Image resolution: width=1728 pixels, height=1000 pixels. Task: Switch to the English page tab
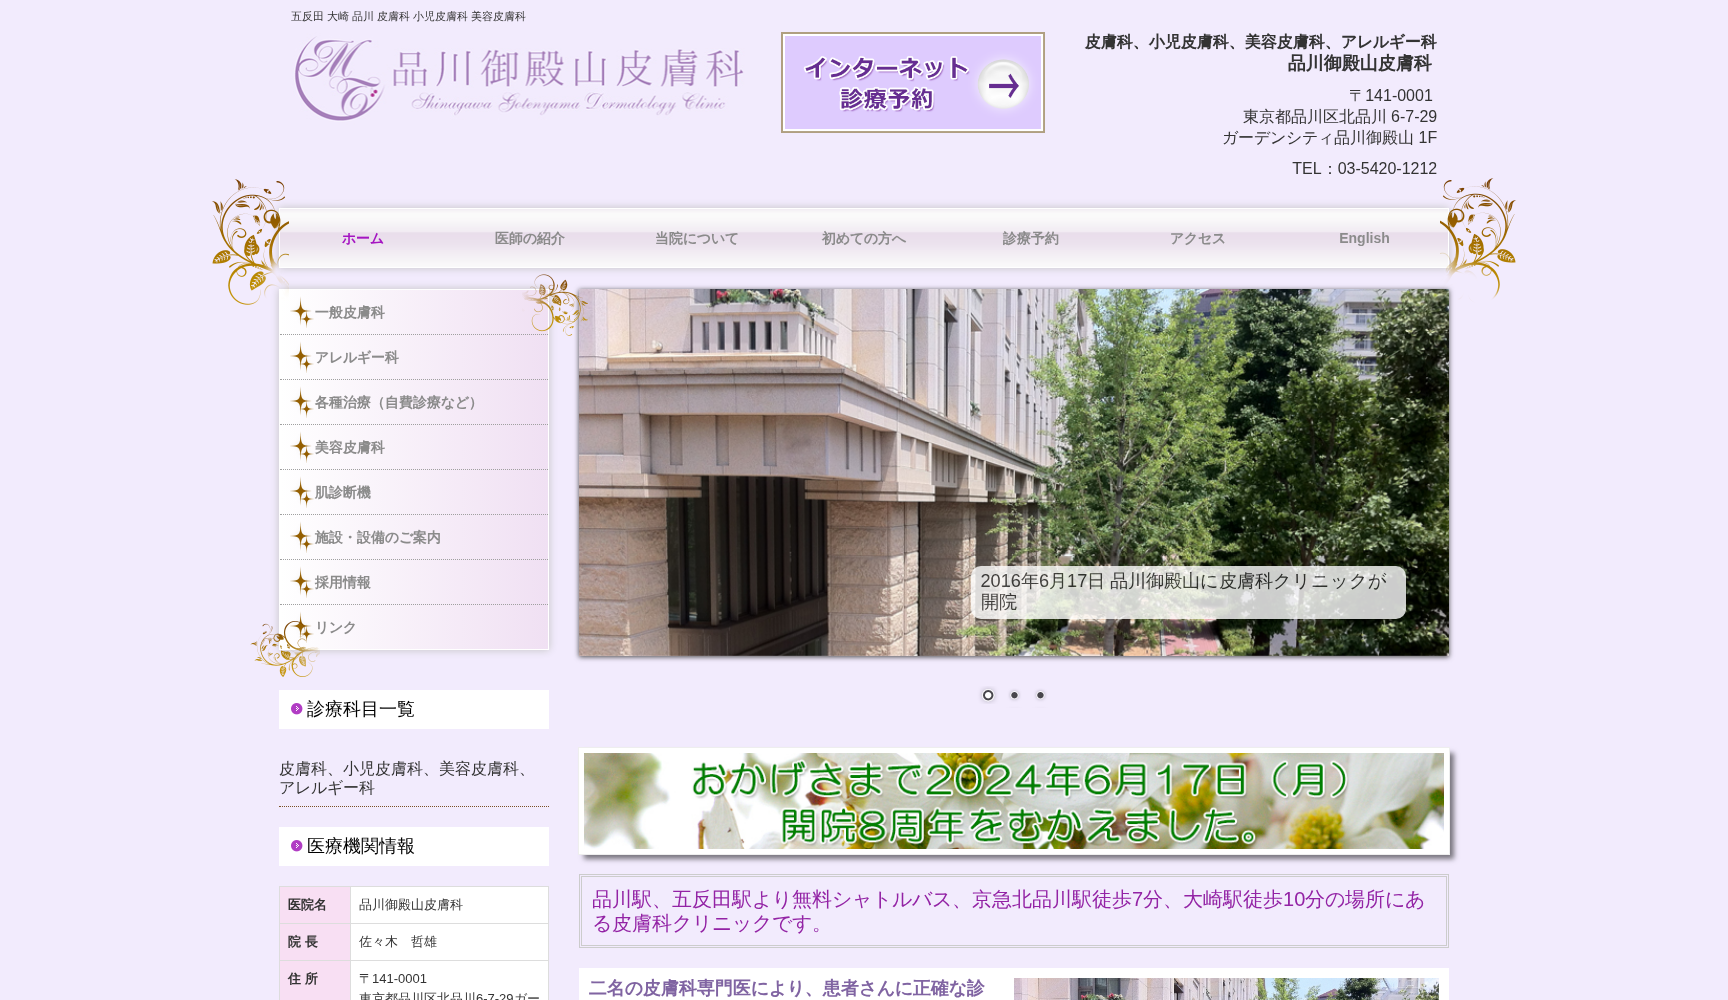1364,238
